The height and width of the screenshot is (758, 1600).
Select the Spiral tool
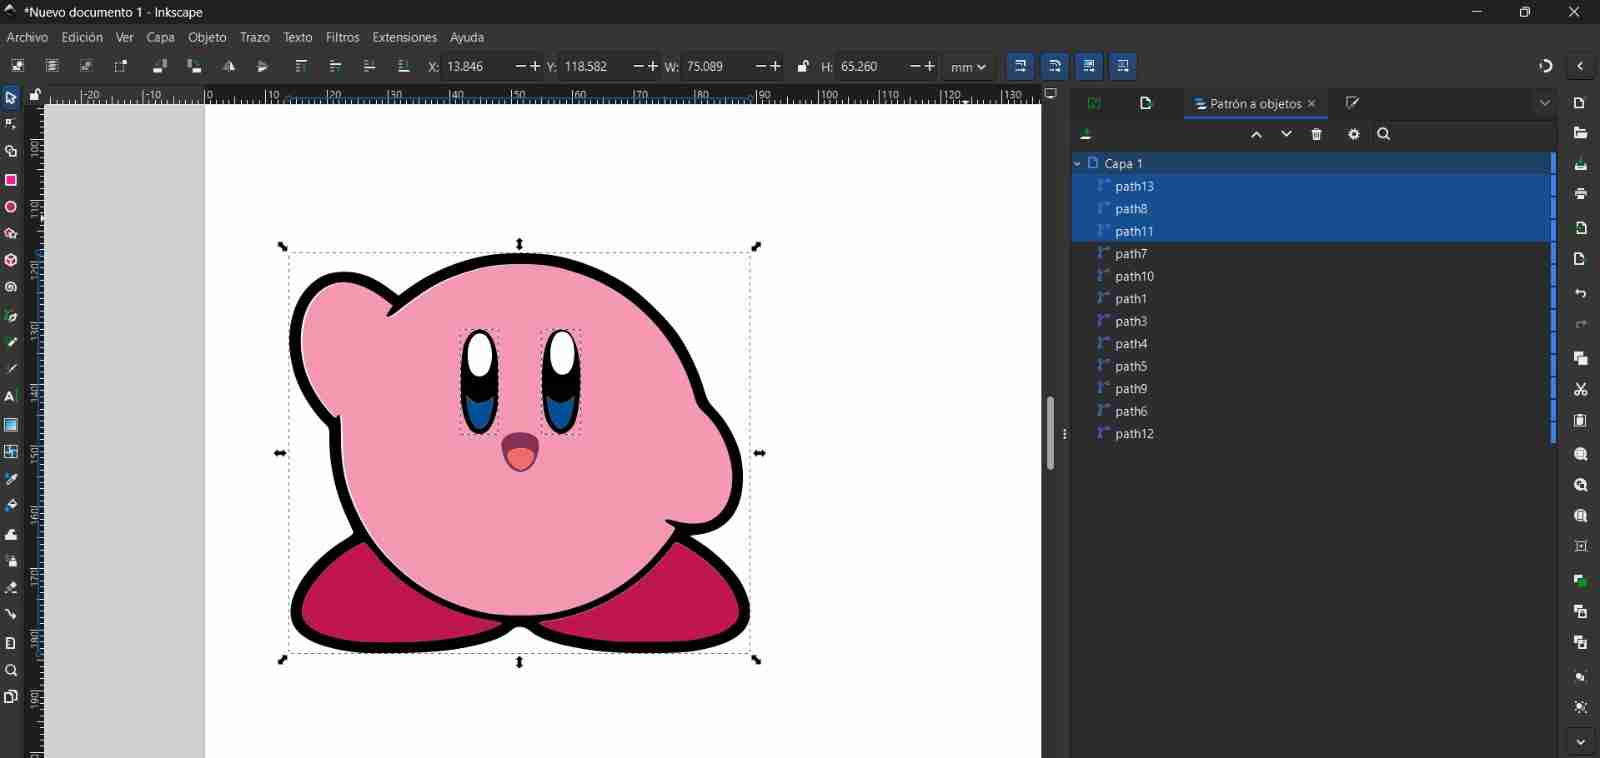11,287
